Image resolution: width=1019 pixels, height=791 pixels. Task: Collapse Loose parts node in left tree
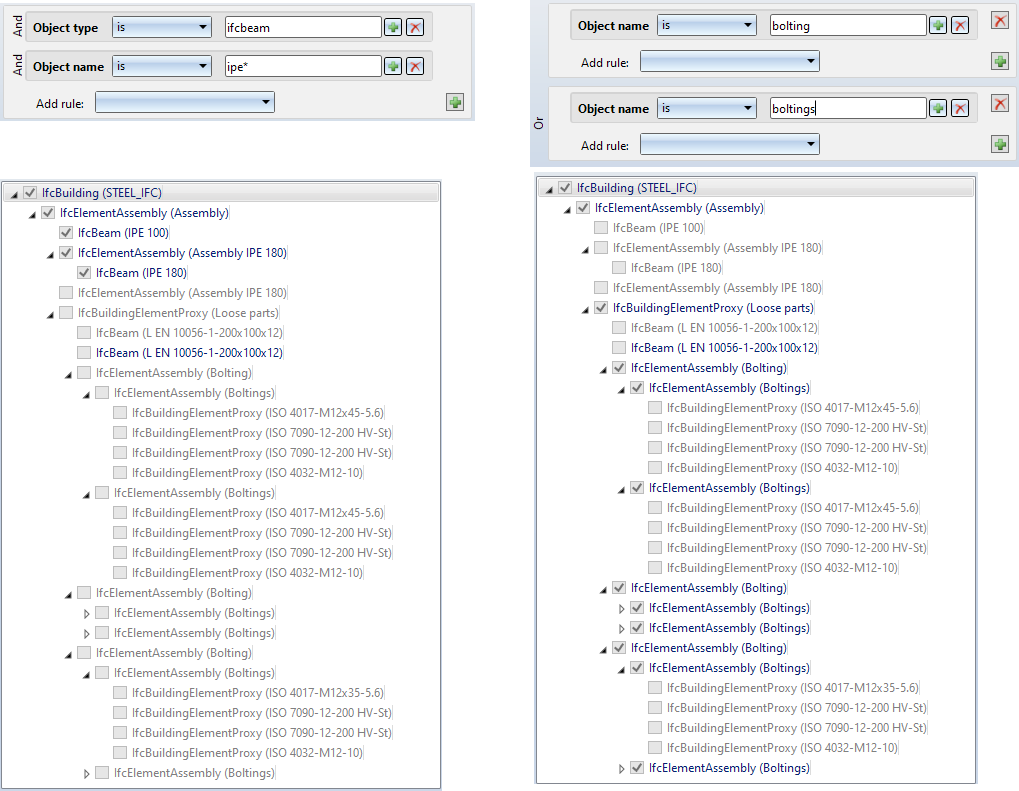[50, 314]
